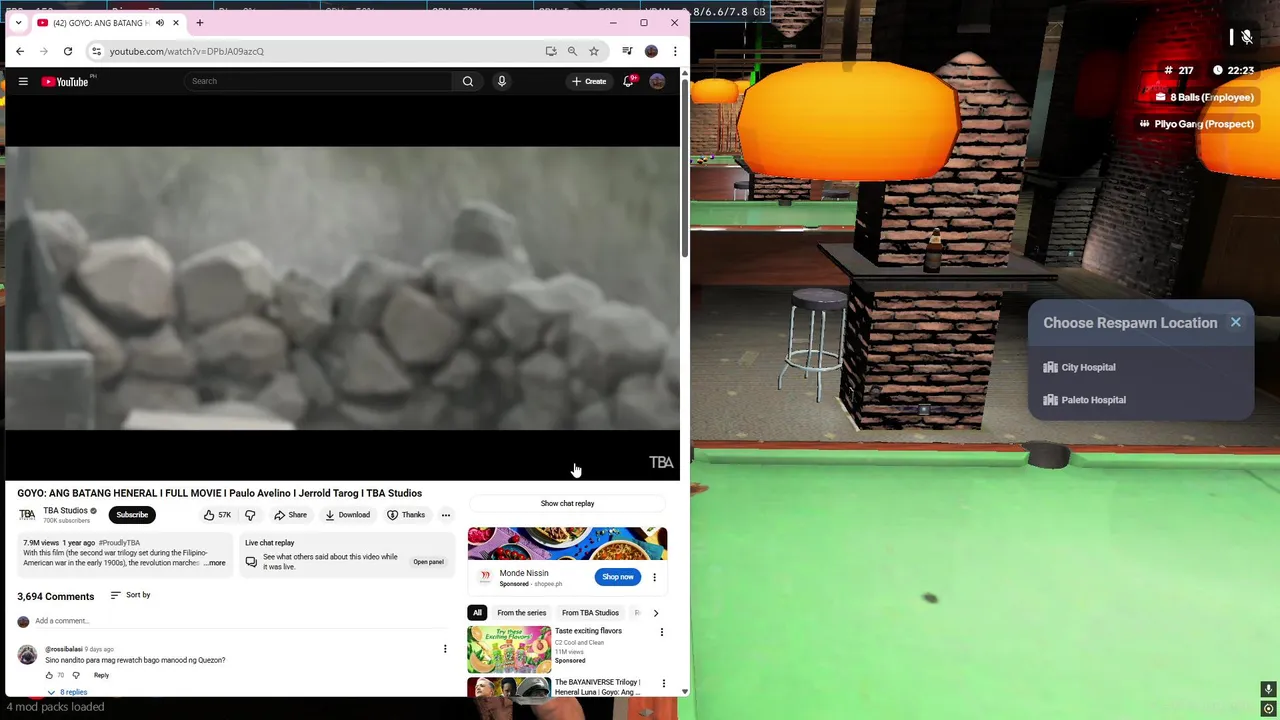This screenshot has height=720, width=1280.
Task: Focus the YouTube search field
Action: tap(318, 81)
